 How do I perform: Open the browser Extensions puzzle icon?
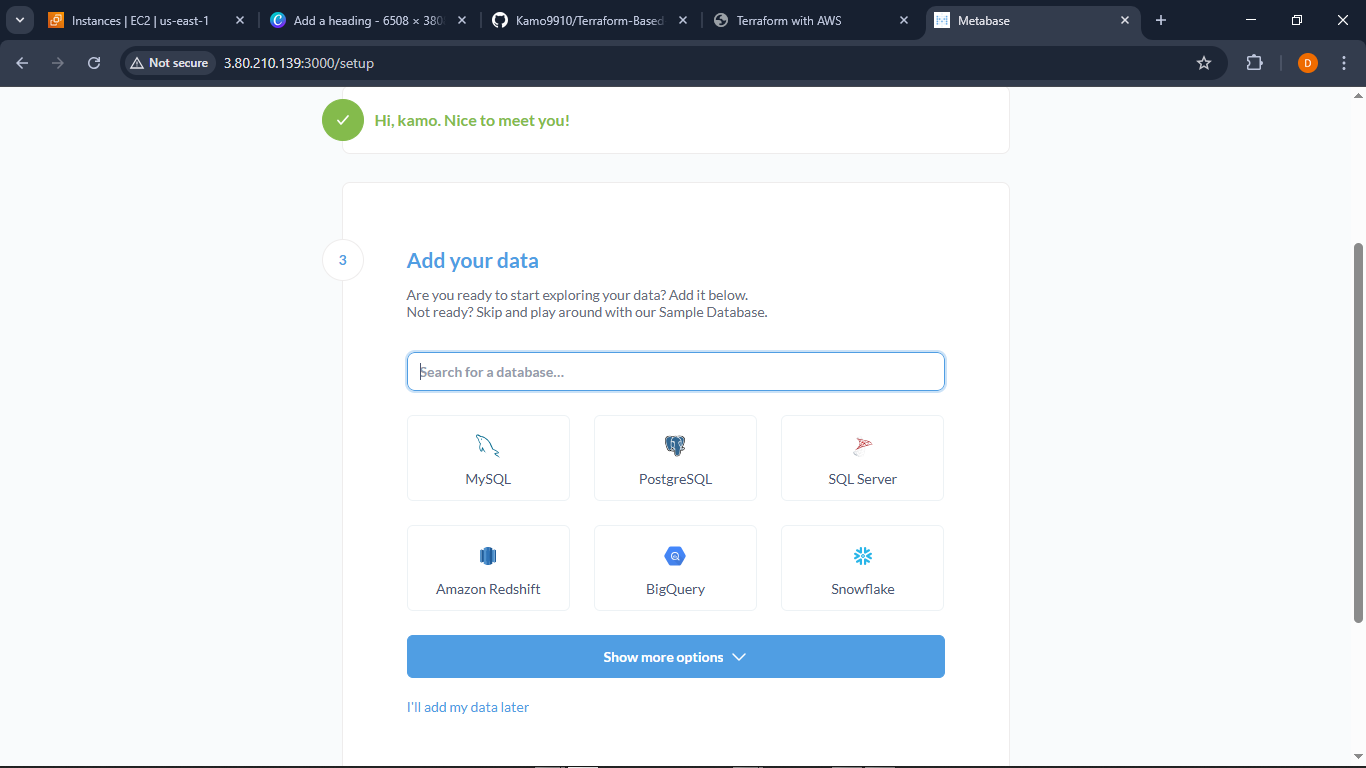[1254, 63]
